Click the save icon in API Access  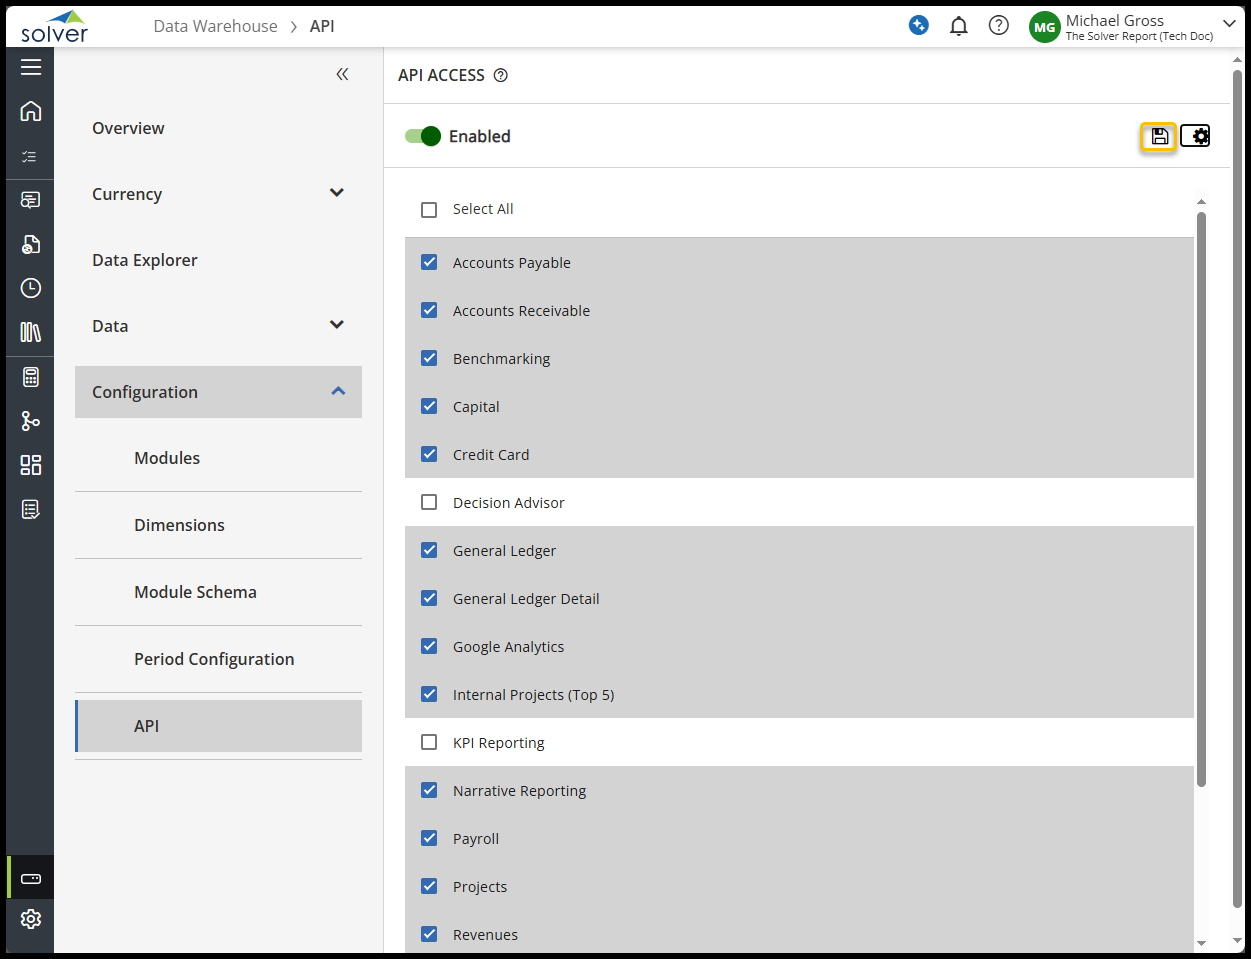click(x=1159, y=136)
